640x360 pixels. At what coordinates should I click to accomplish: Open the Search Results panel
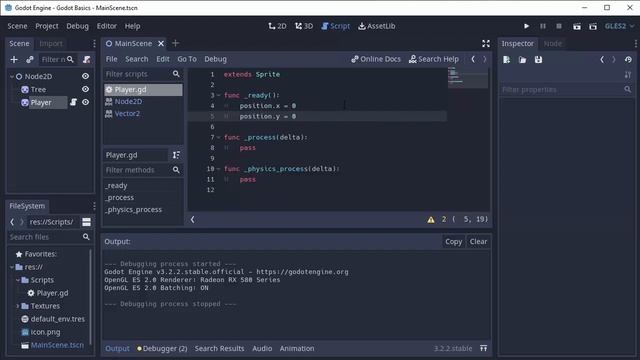219,349
